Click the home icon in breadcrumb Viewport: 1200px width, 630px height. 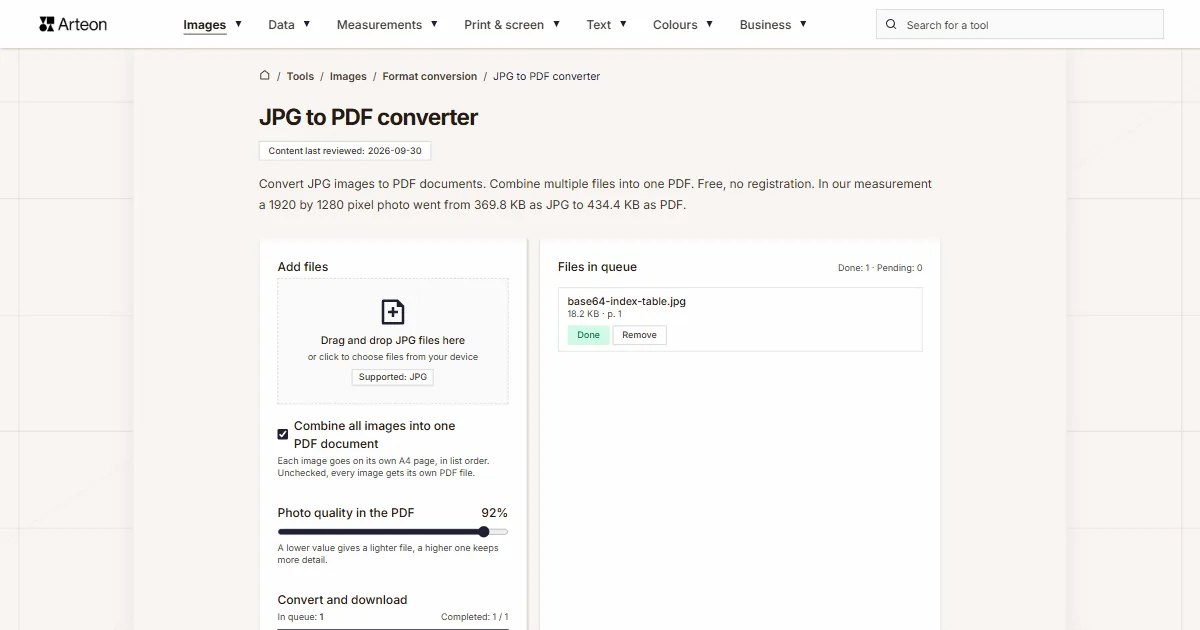click(265, 75)
